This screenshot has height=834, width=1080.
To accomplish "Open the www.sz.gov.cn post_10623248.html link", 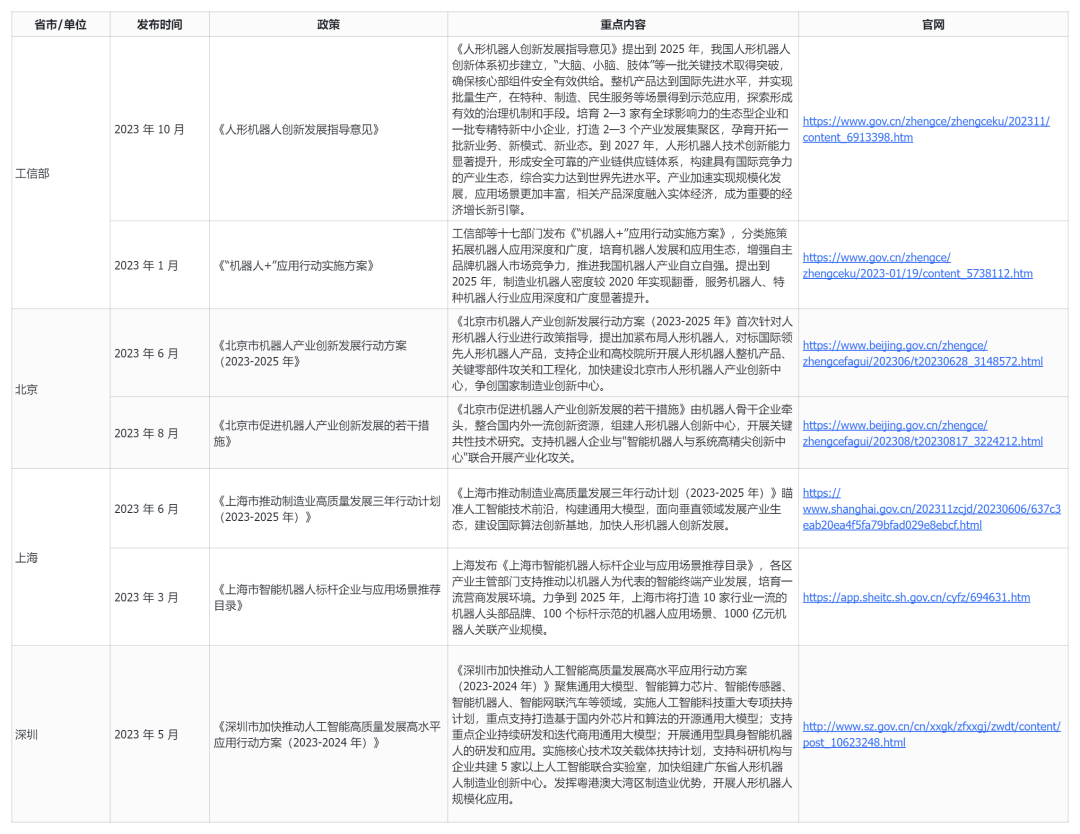I will (931, 734).
